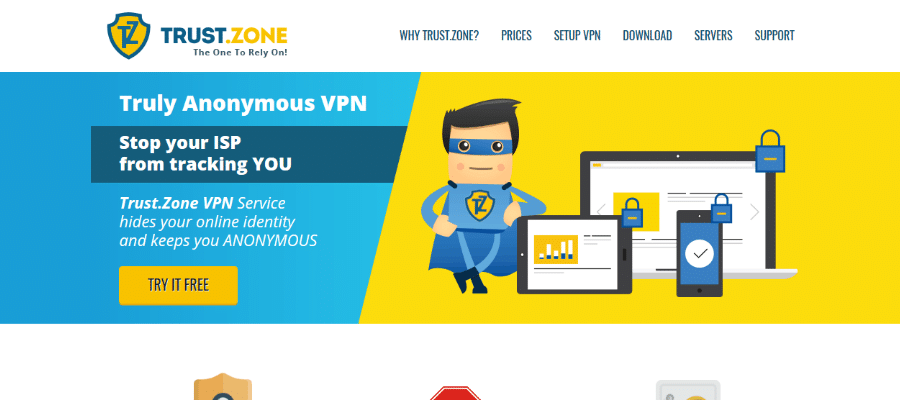
Task: Click the padlock icon above the laptop
Action: coord(770,152)
